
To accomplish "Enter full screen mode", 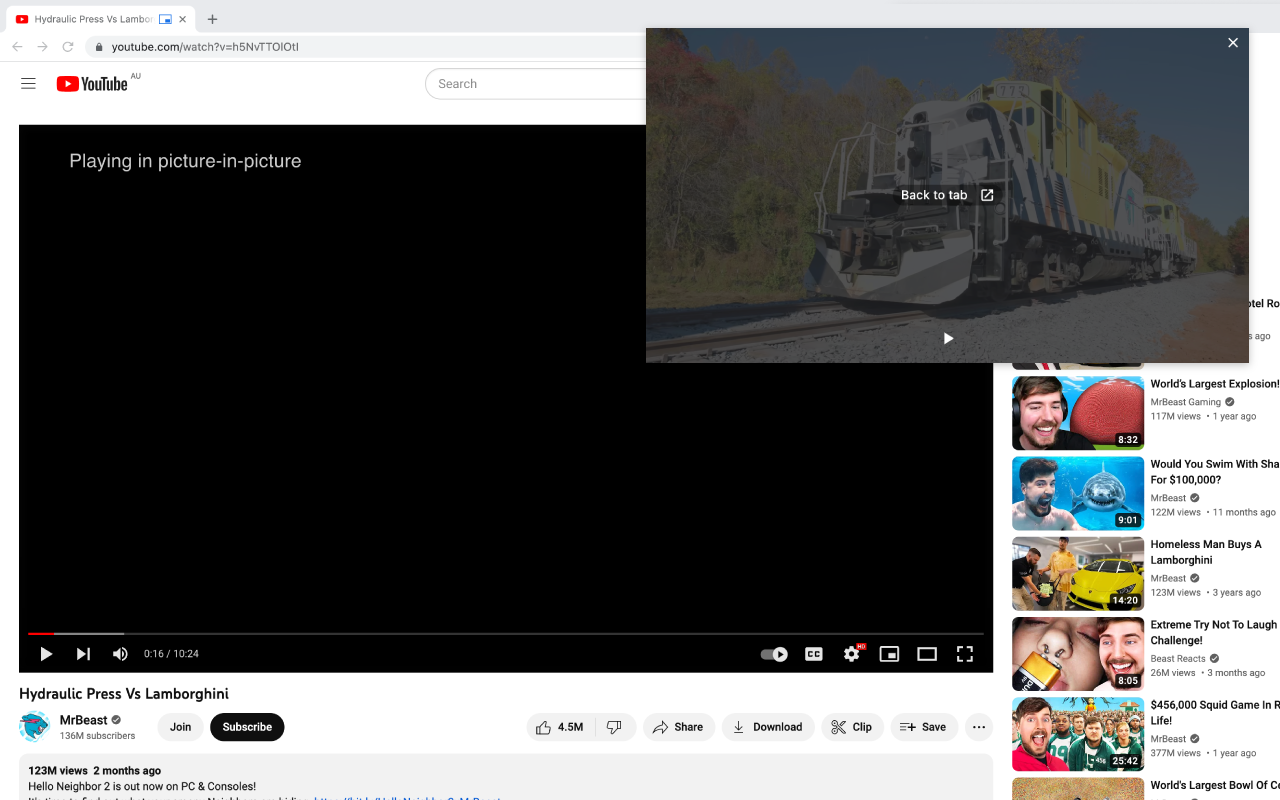I will pyautogui.click(x=965, y=654).
